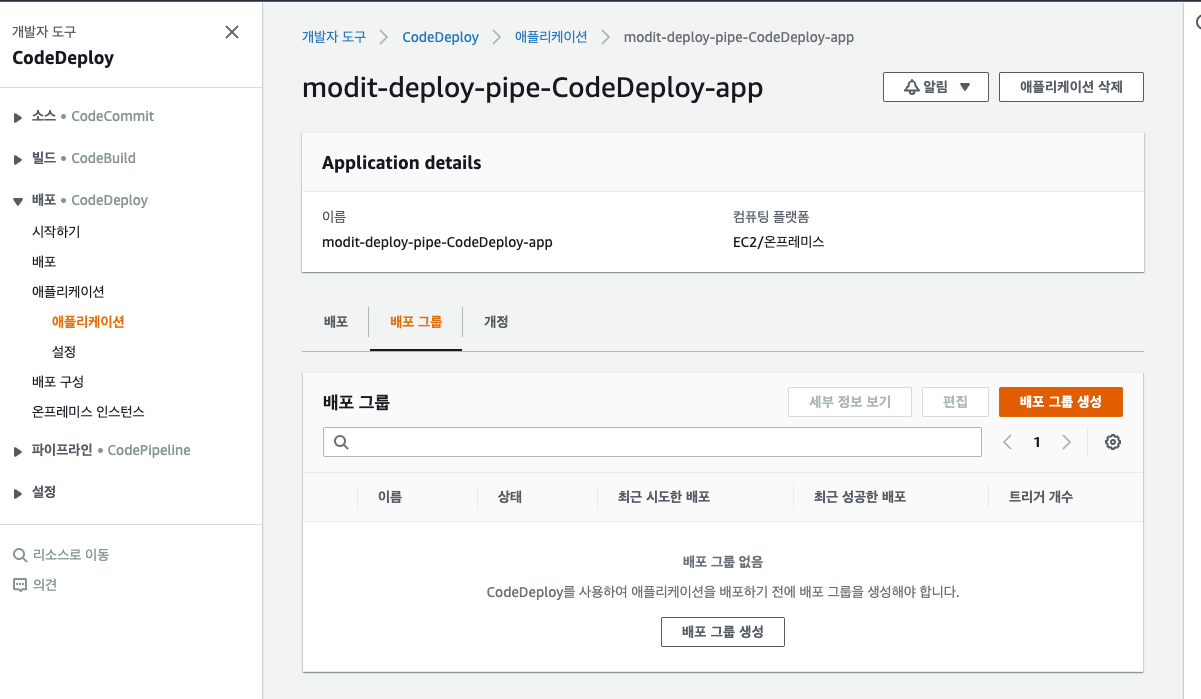This screenshot has width=1201, height=699.
Task: Click the magnifier icon in search box
Action: [x=341, y=442]
